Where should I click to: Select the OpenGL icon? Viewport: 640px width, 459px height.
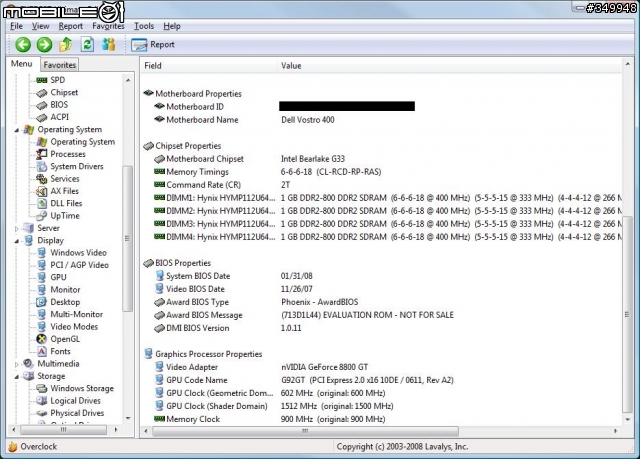[42, 339]
